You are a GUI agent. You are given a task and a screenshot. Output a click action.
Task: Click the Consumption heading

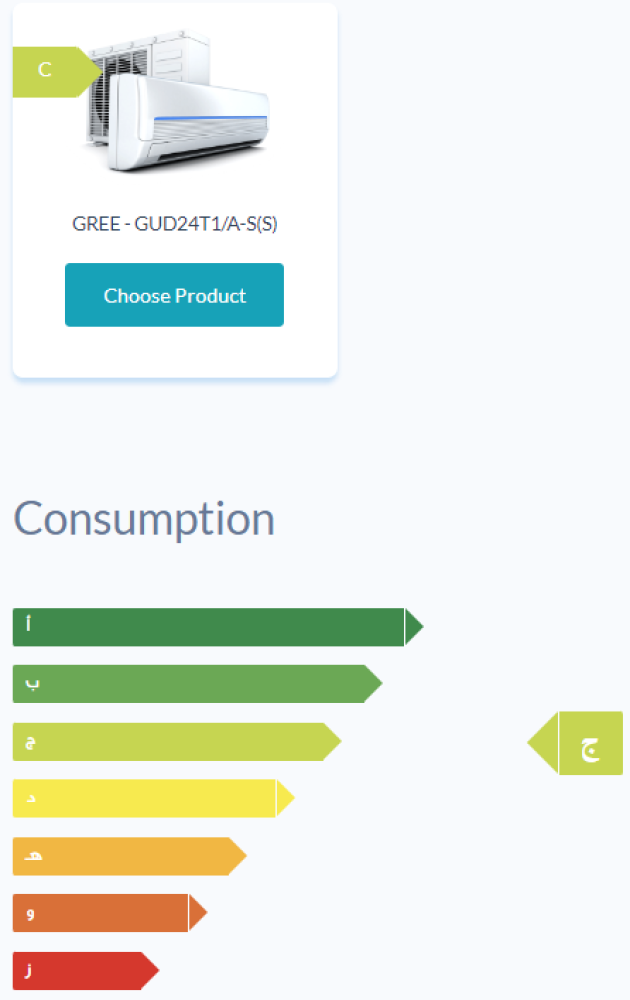pyautogui.click(x=144, y=519)
